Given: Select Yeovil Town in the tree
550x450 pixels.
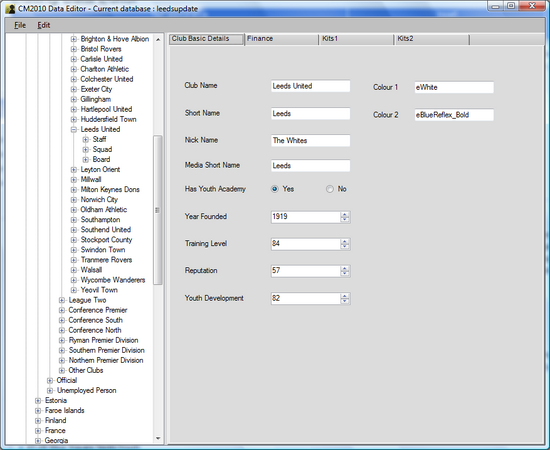Looking at the screenshot, I should (99, 290).
